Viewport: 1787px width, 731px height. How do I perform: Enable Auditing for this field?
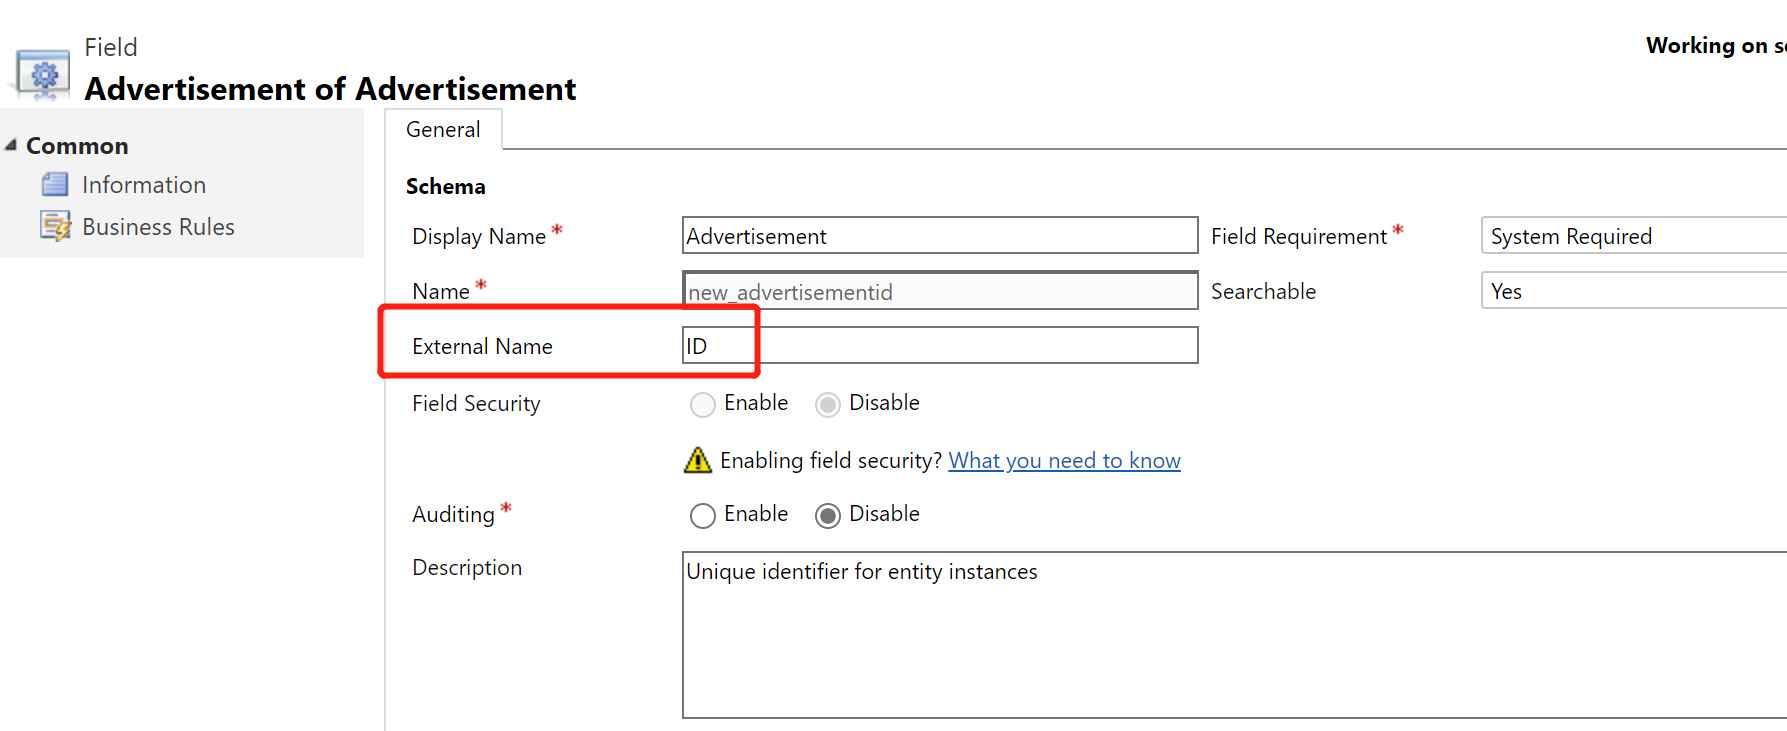click(x=703, y=515)
